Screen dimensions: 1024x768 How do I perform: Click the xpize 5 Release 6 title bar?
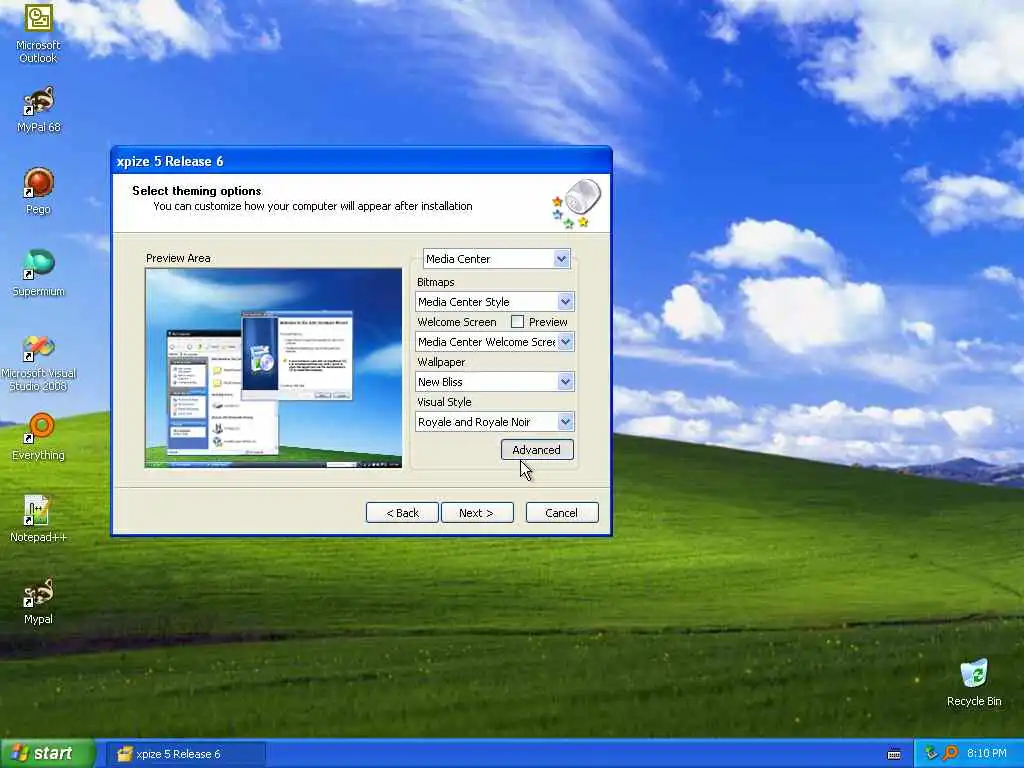[361, 161]
